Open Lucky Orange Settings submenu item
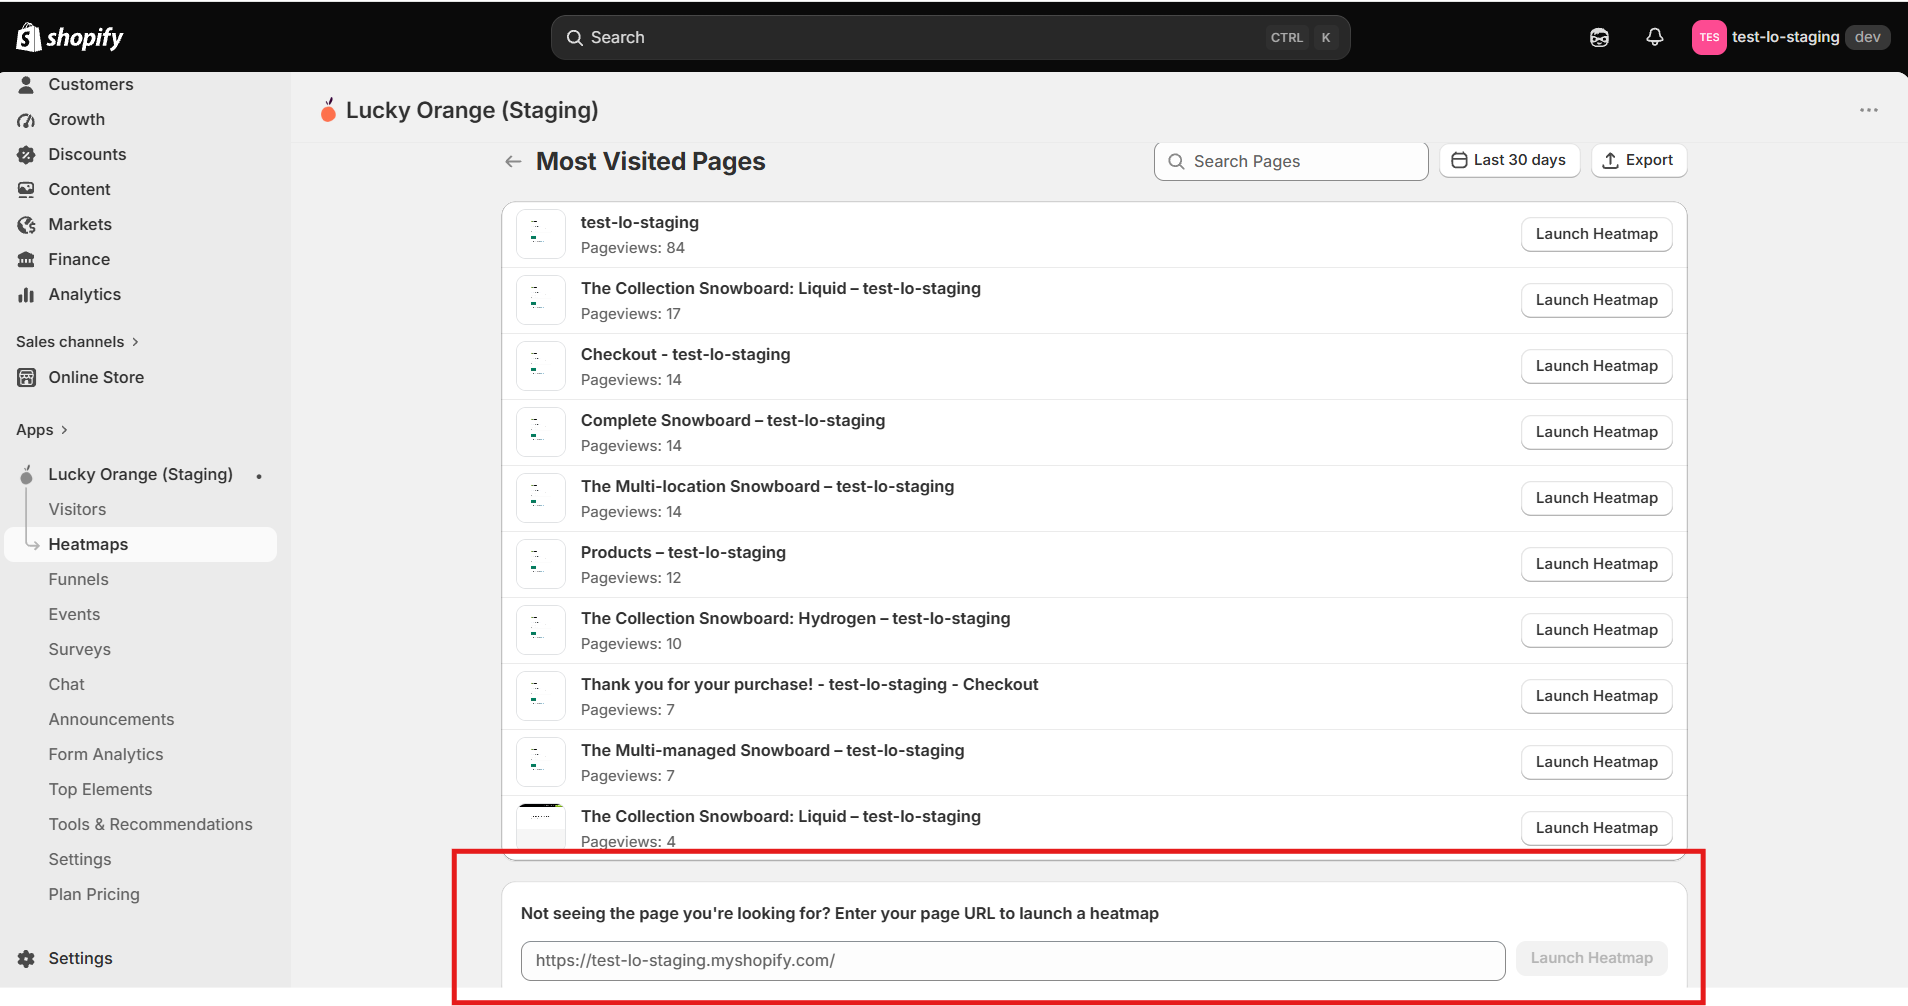This screenshot has width=1908, height=1006. [x=80, y=859]
